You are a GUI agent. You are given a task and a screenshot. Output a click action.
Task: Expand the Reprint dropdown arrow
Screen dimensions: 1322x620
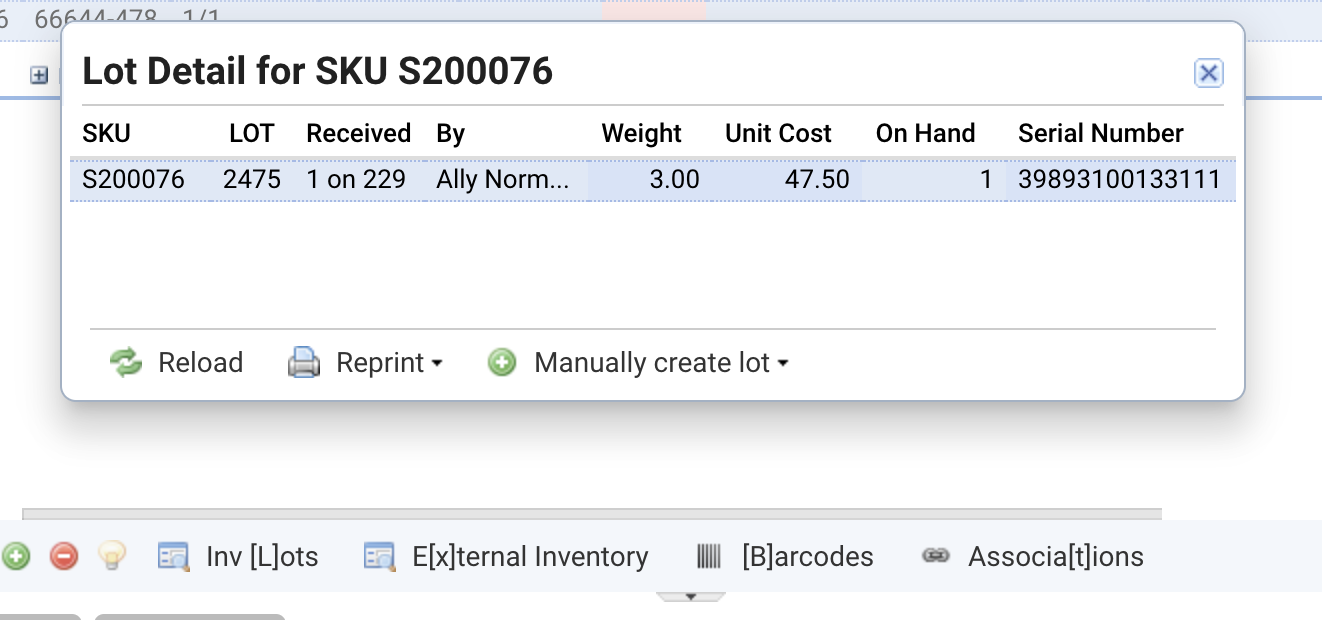click(437, 364)
